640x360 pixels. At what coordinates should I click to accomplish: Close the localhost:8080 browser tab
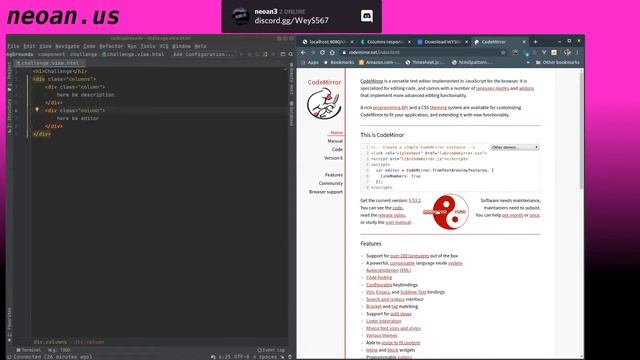[352, 42]
